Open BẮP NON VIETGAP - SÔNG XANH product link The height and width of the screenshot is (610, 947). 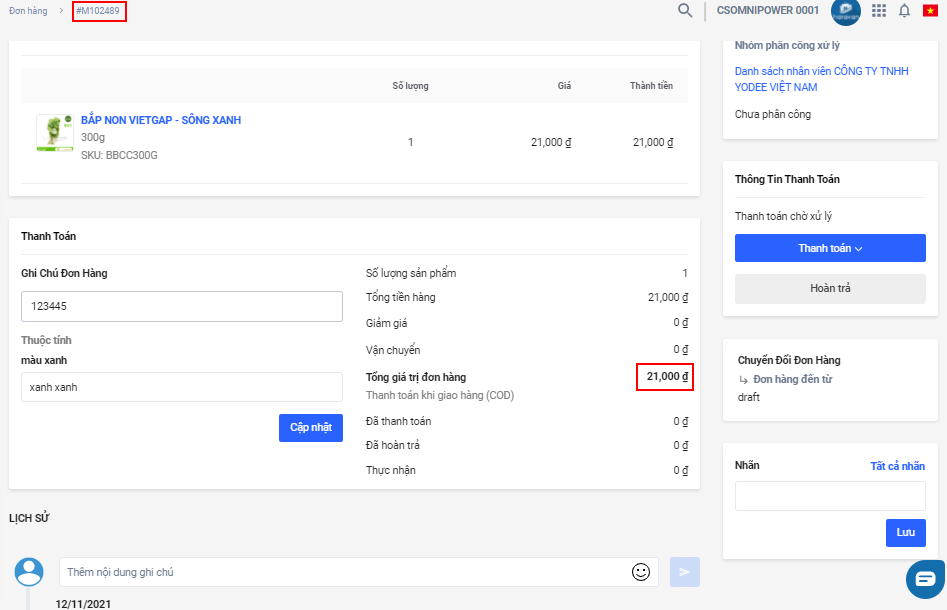160,120
